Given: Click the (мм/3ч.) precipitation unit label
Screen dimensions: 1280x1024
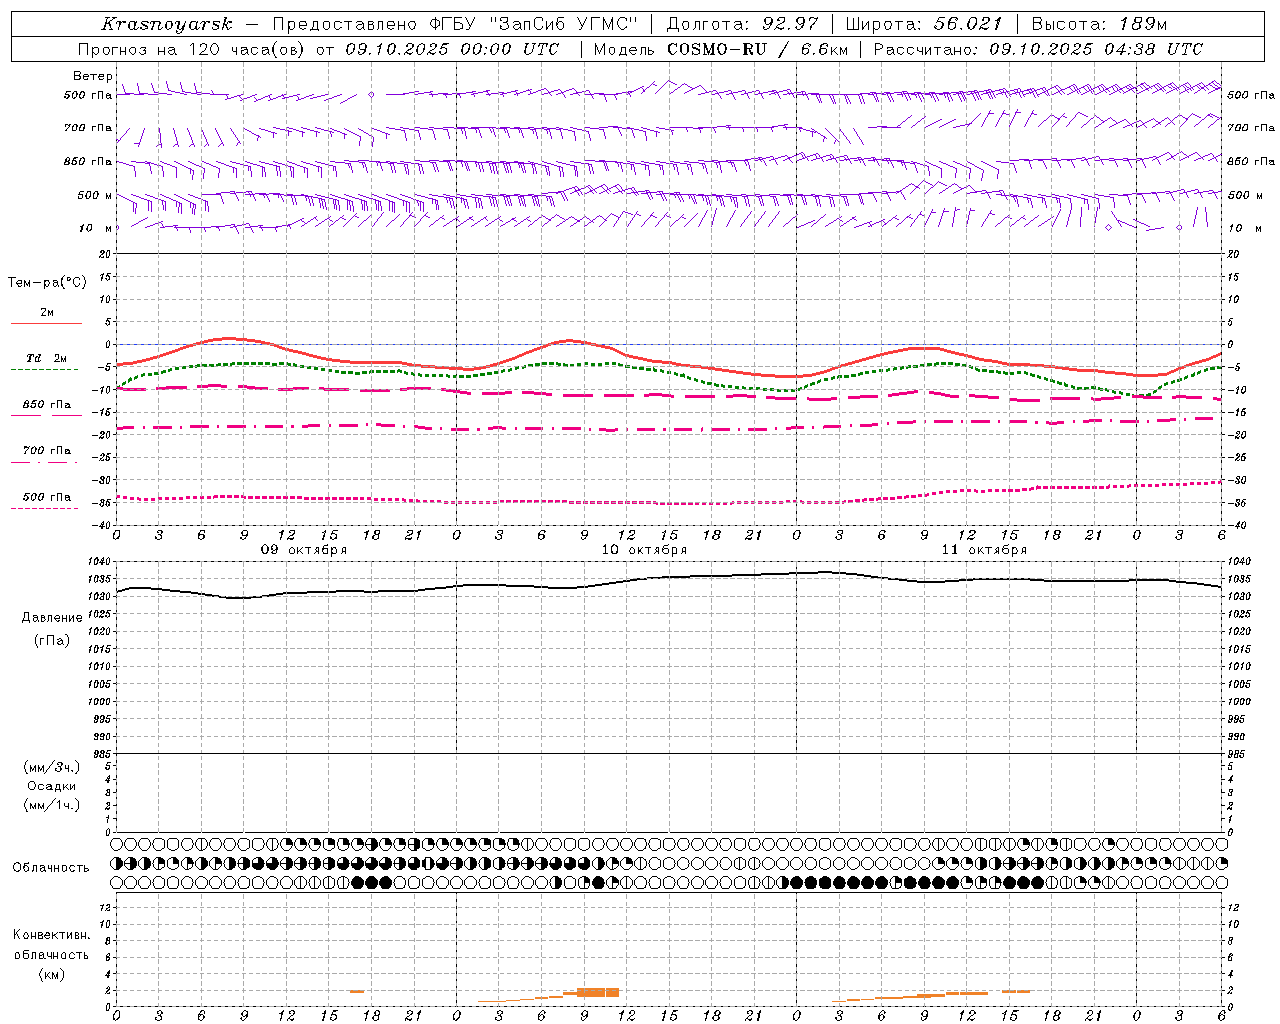Looking at the screenshot, I should (x=52, y=767).
